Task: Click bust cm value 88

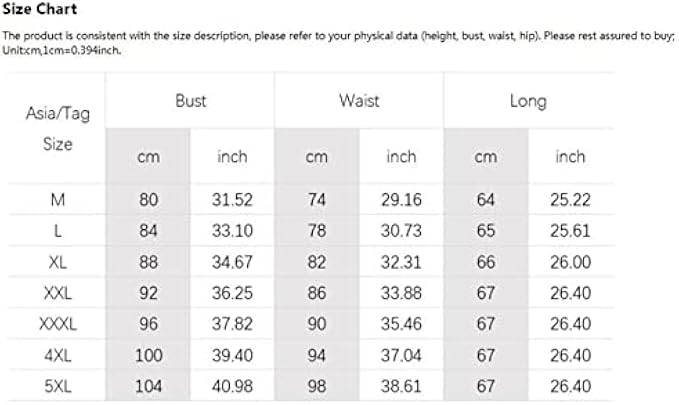Action: (x=148, y=262)
